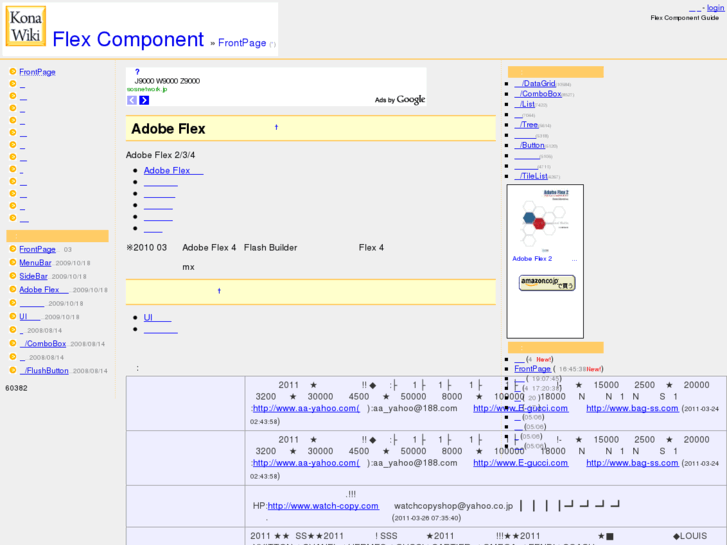The width and height of the screenshot is (727, 545).
Task: Click the bullet icon beside SideBar
Action: pos(13,276)
